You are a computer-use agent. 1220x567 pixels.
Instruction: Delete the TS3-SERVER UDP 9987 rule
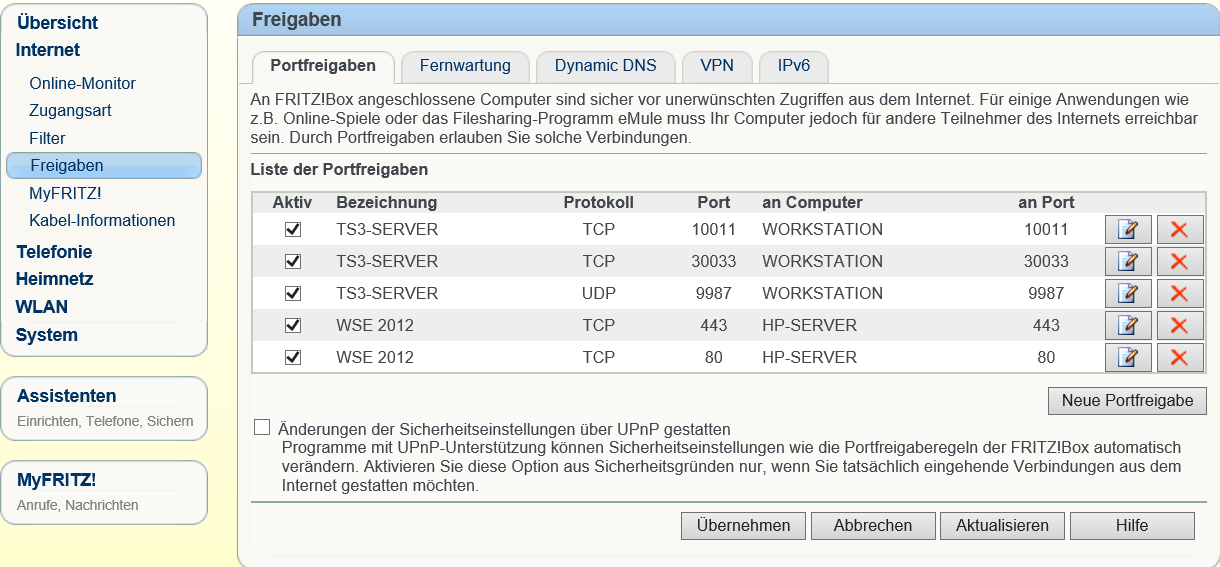[x=1179, y=294]
